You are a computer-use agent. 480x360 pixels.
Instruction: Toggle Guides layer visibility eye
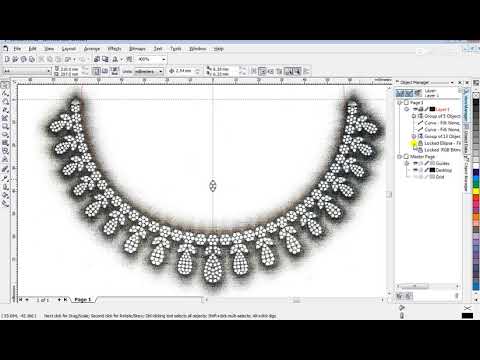[415, 163]
